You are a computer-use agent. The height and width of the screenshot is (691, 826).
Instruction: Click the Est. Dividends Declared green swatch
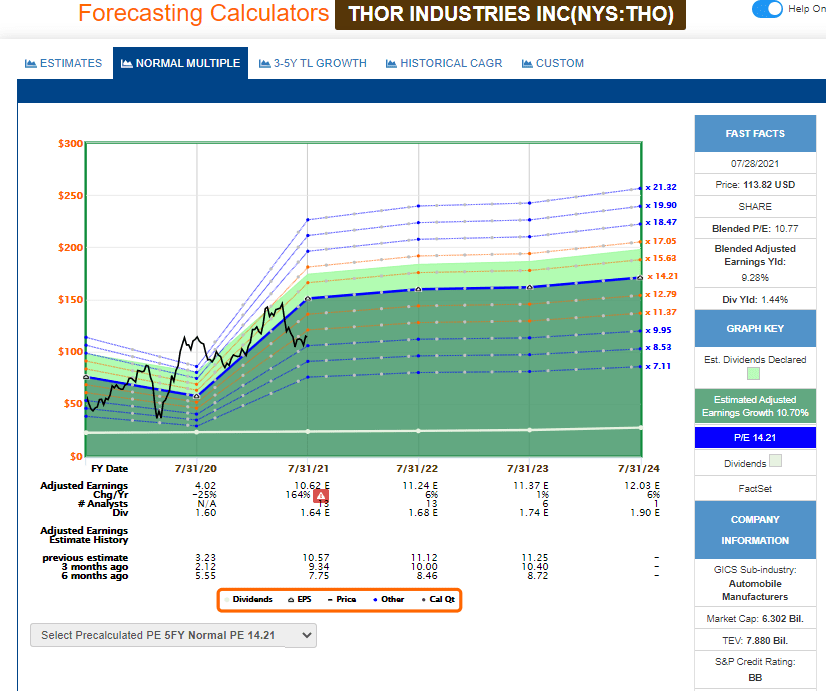(754, 373)
